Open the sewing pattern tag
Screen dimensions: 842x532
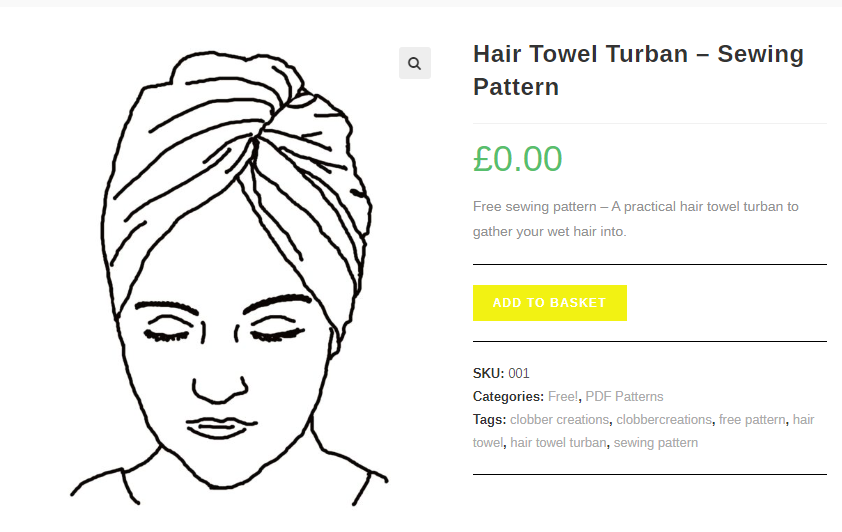click(656, 442)
